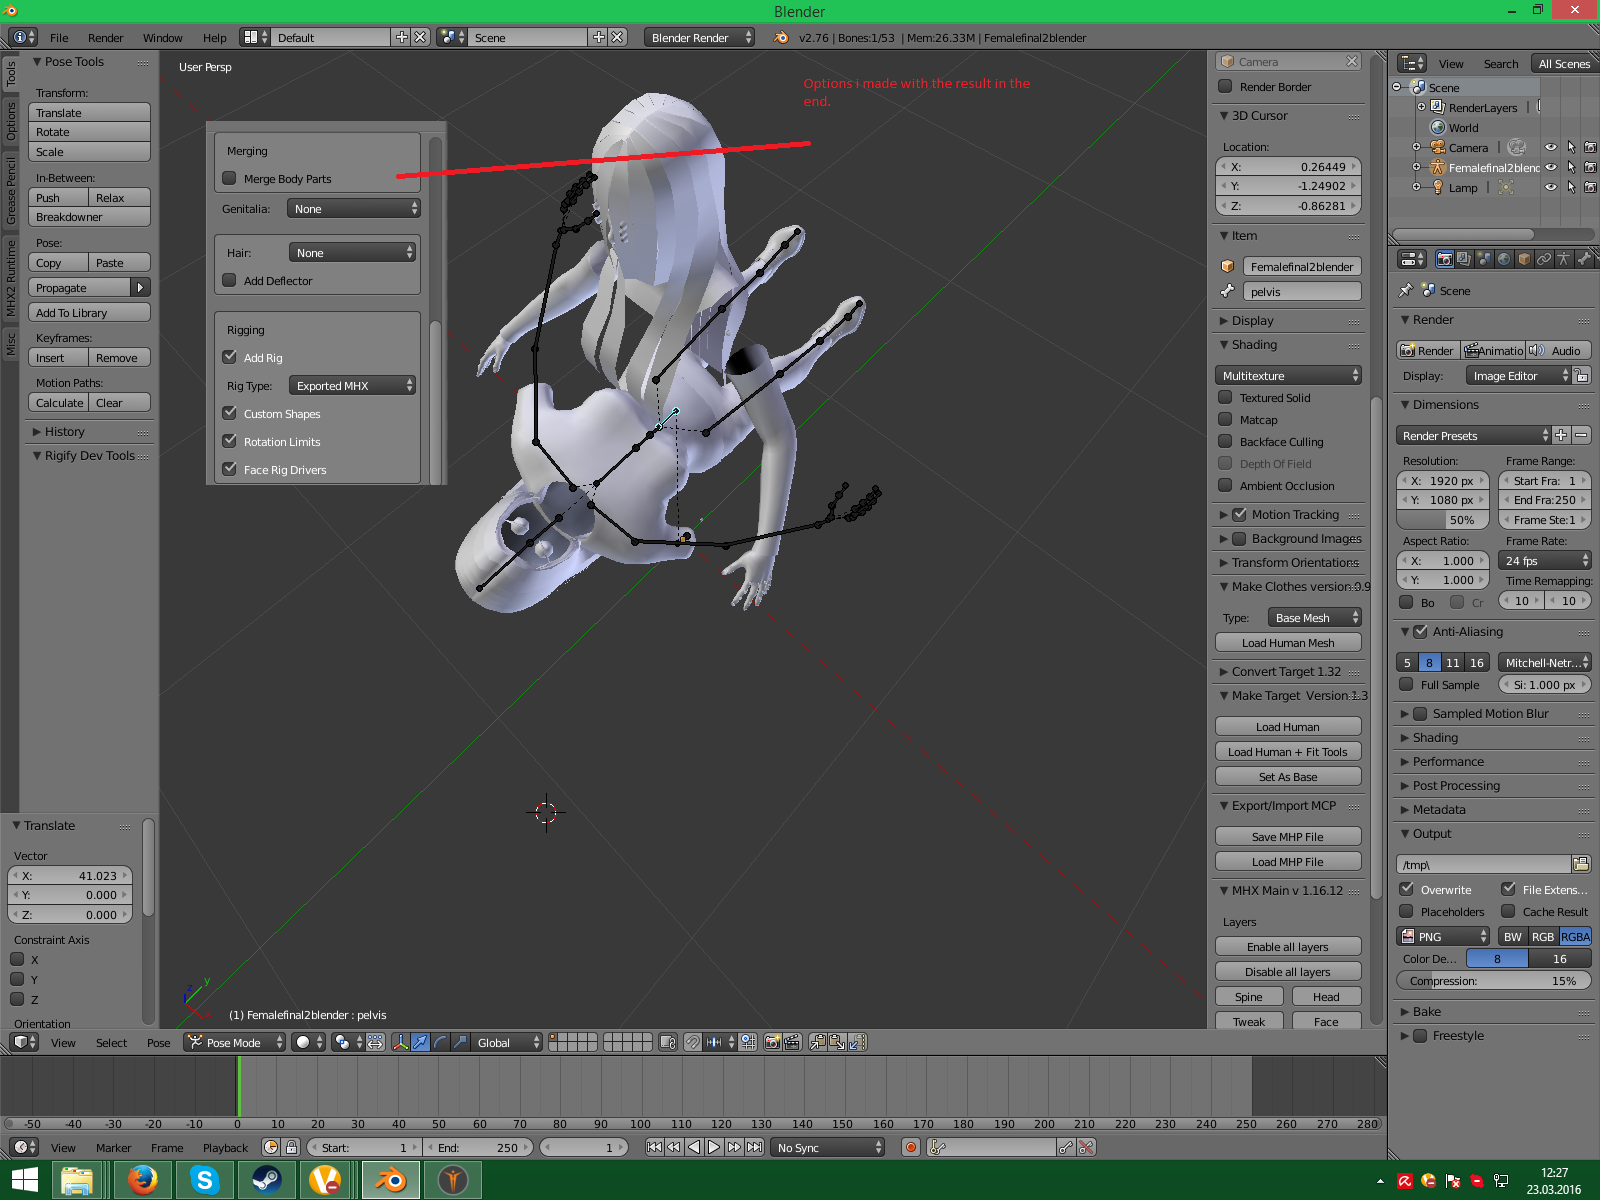
Task: Enable the Ambient Occlusion checkbox
Action: point(1225,485)
